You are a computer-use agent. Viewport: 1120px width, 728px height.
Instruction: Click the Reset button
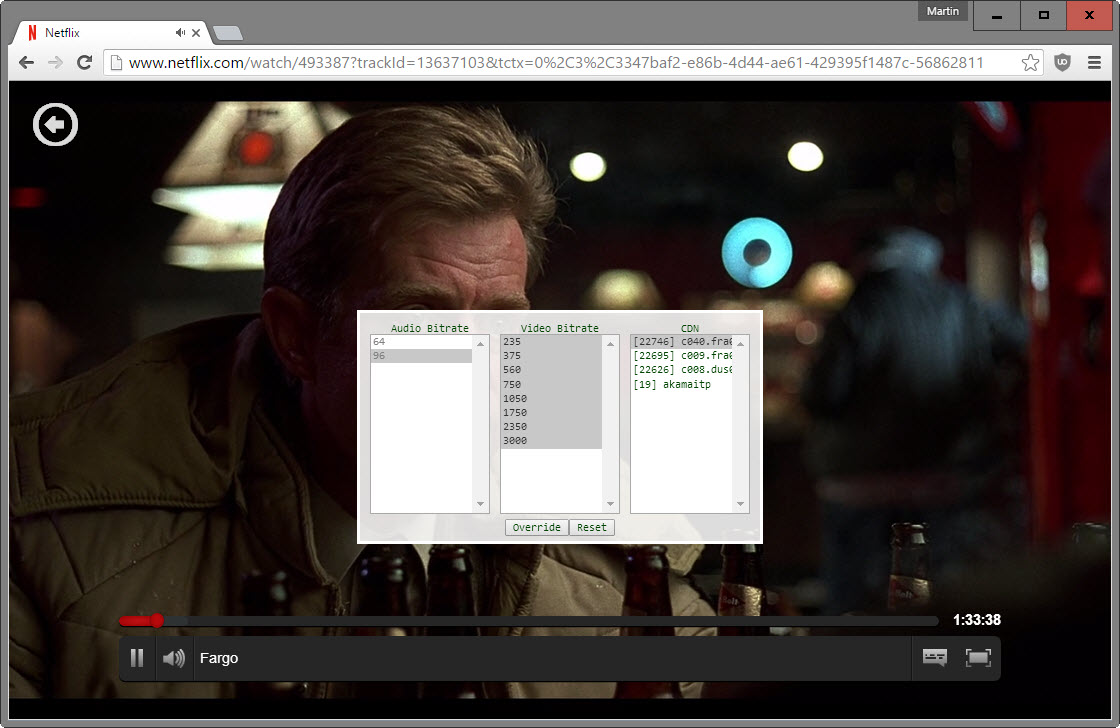[x=591, y=527]
